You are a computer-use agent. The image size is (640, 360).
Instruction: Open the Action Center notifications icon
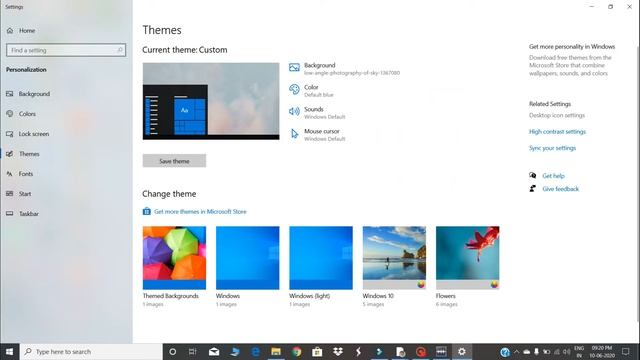pyautogui.click(x=625, y=351)
